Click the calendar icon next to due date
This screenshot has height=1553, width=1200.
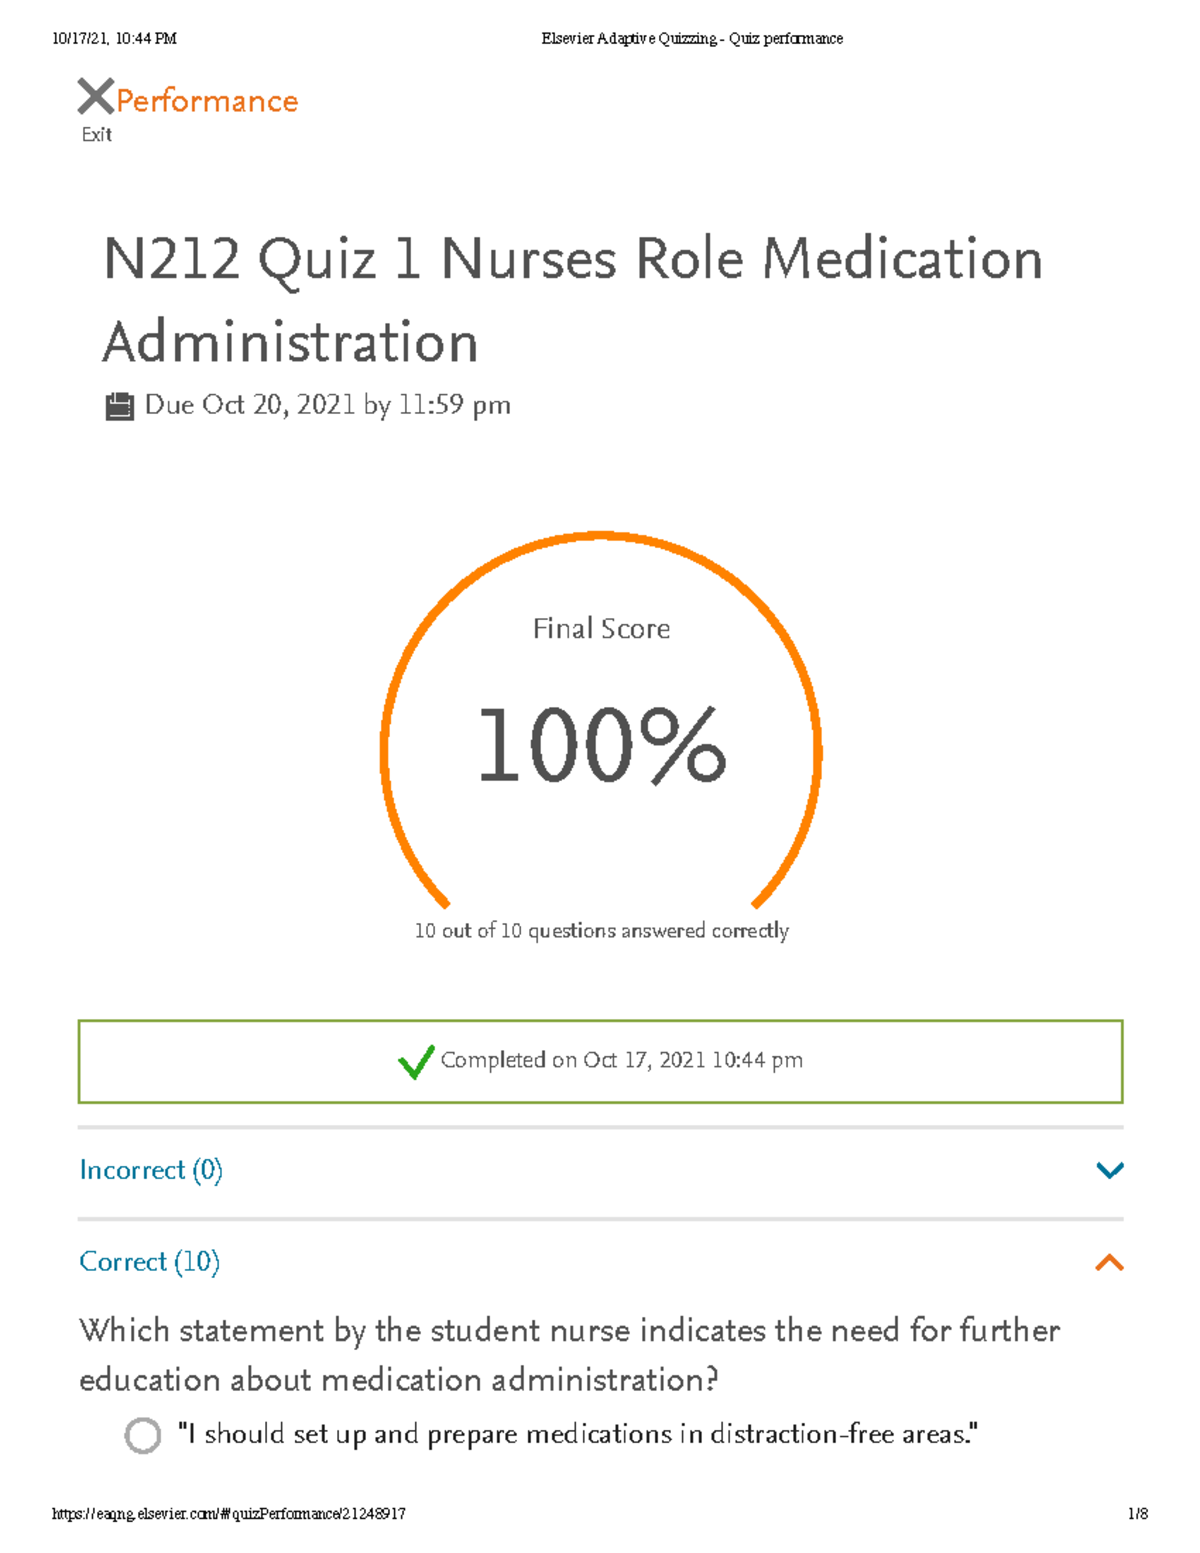pos(122,405)
